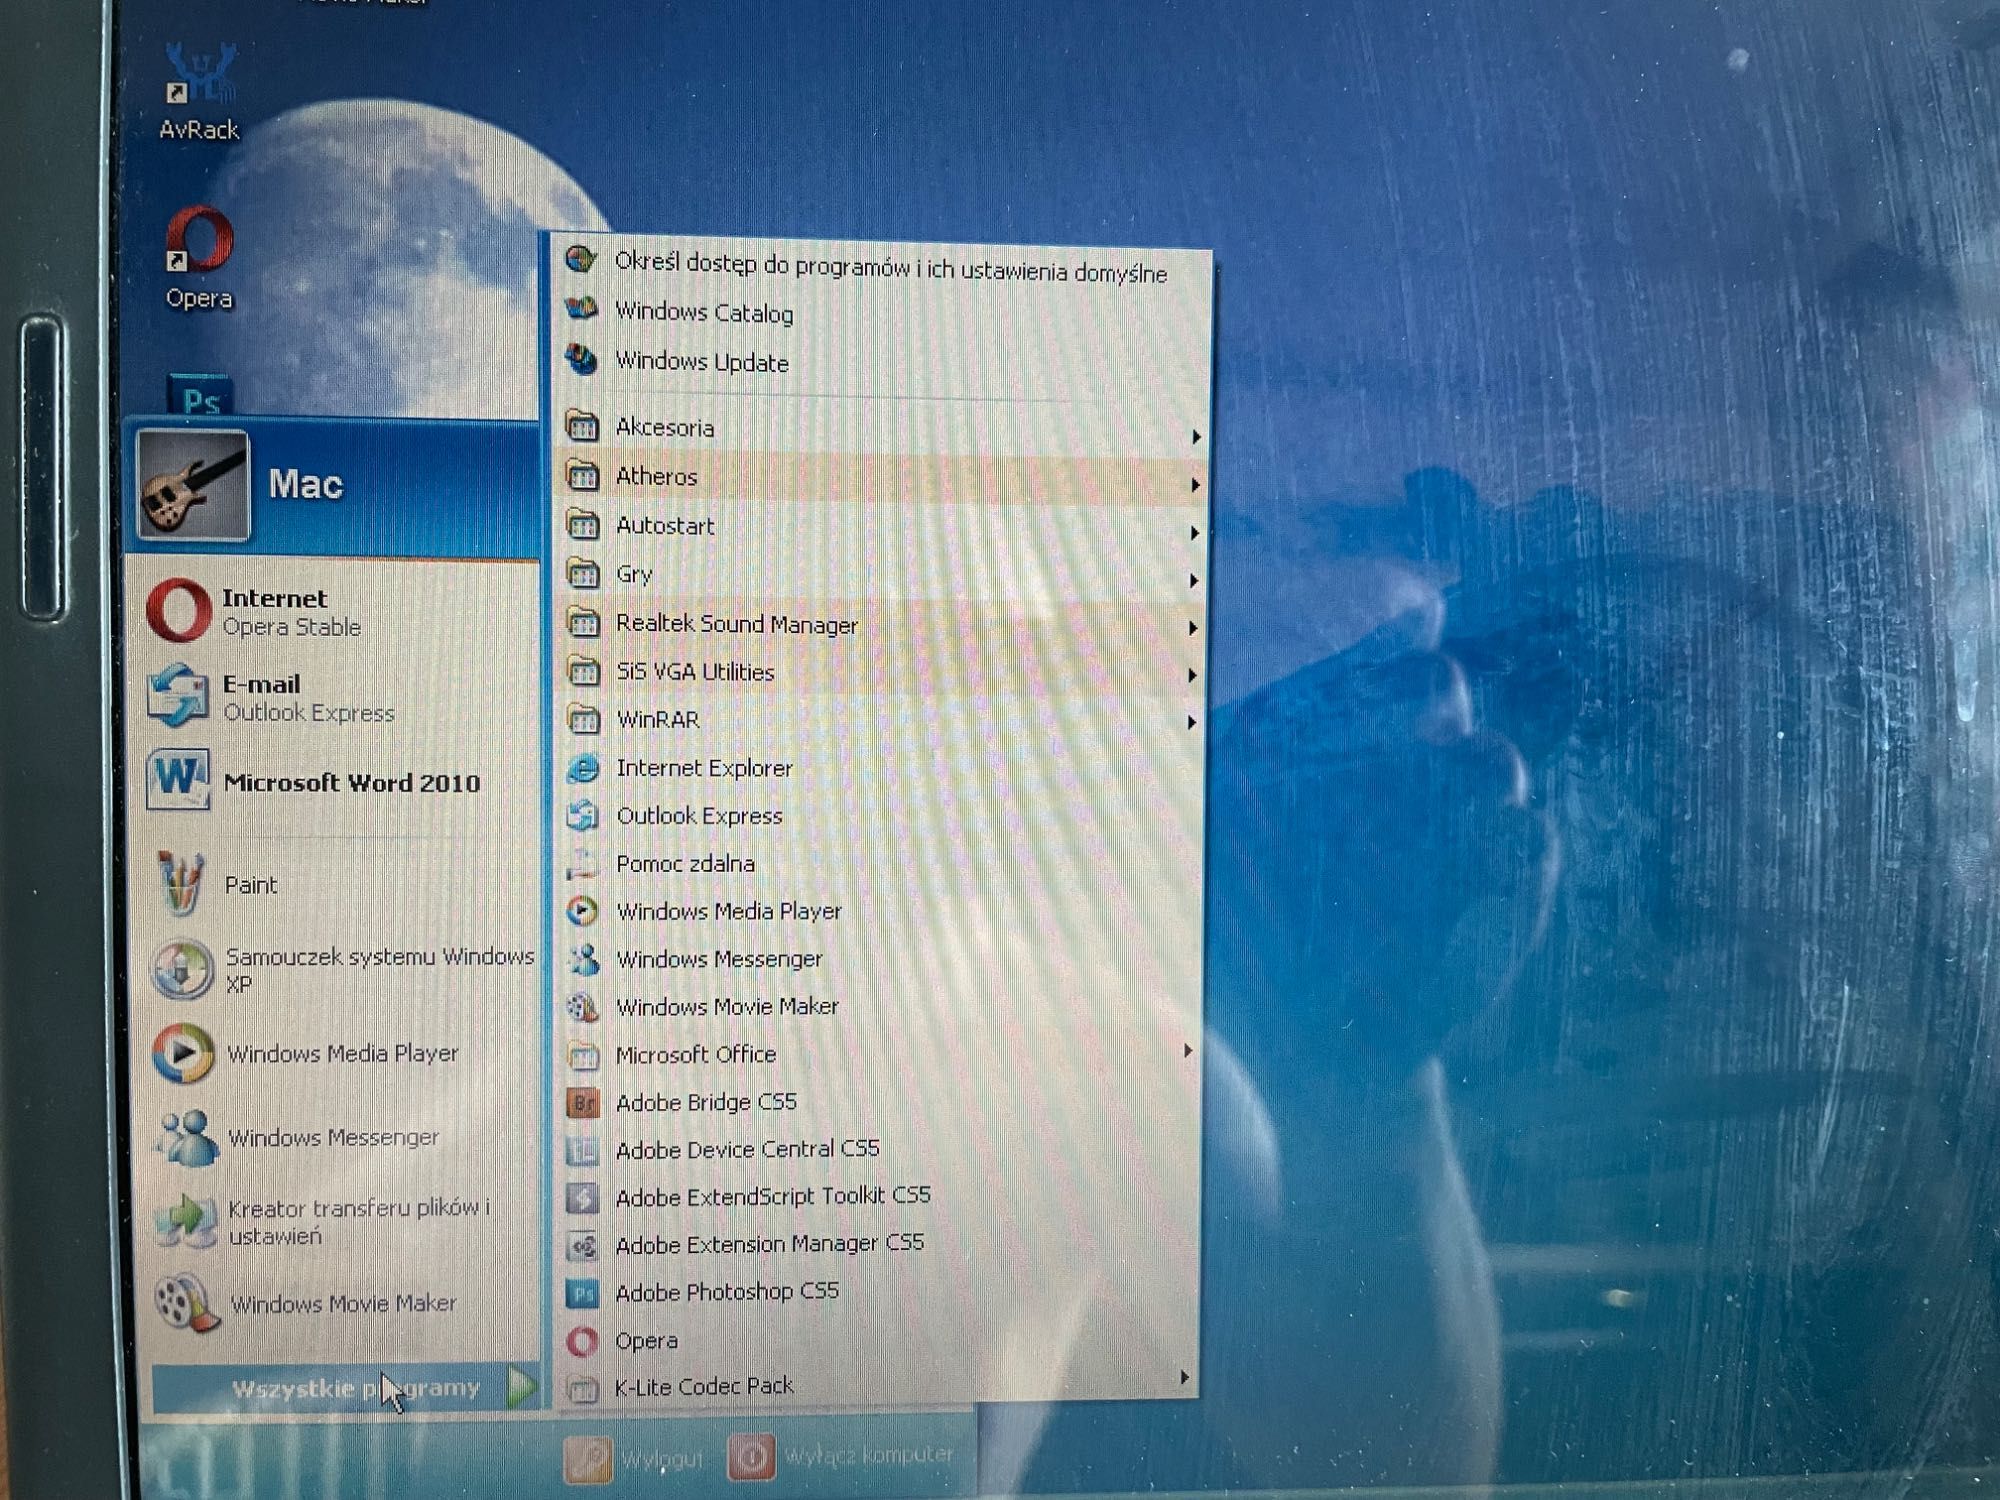
Task: Click the Mac user name label
Action: click(305, 485)
